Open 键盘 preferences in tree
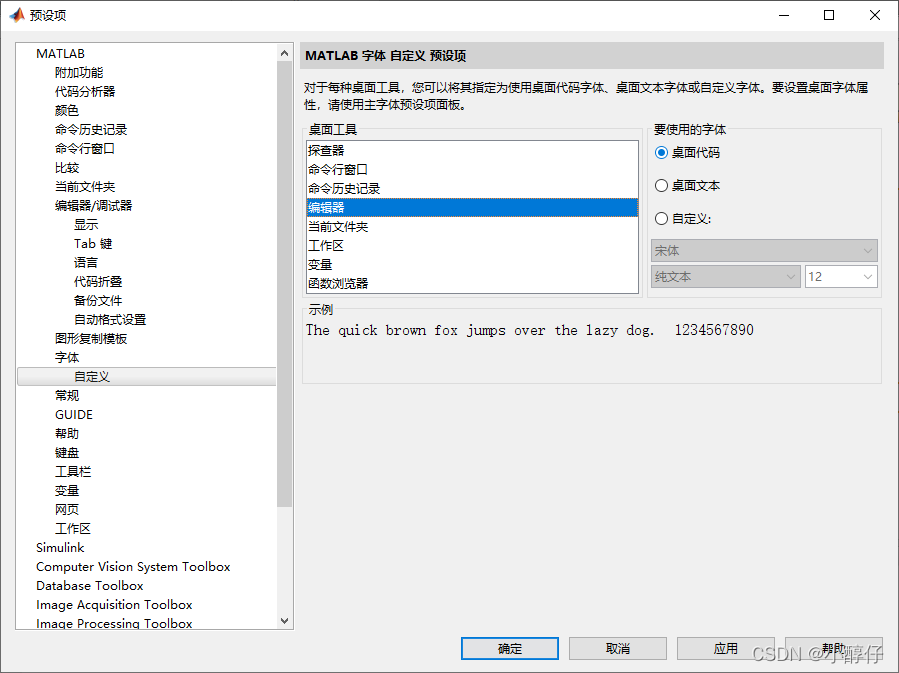Image resolution: width=899 pixels, height=673 pixels. [67, 452]
